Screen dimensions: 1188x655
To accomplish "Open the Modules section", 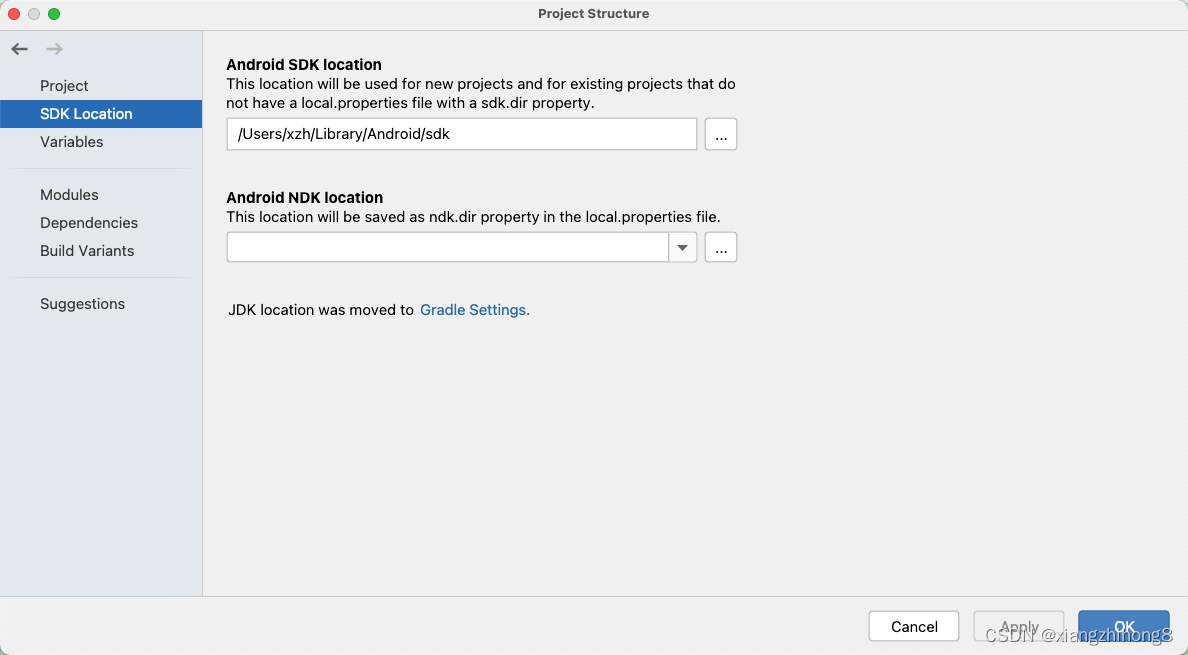I will click(x=69, y=194).
